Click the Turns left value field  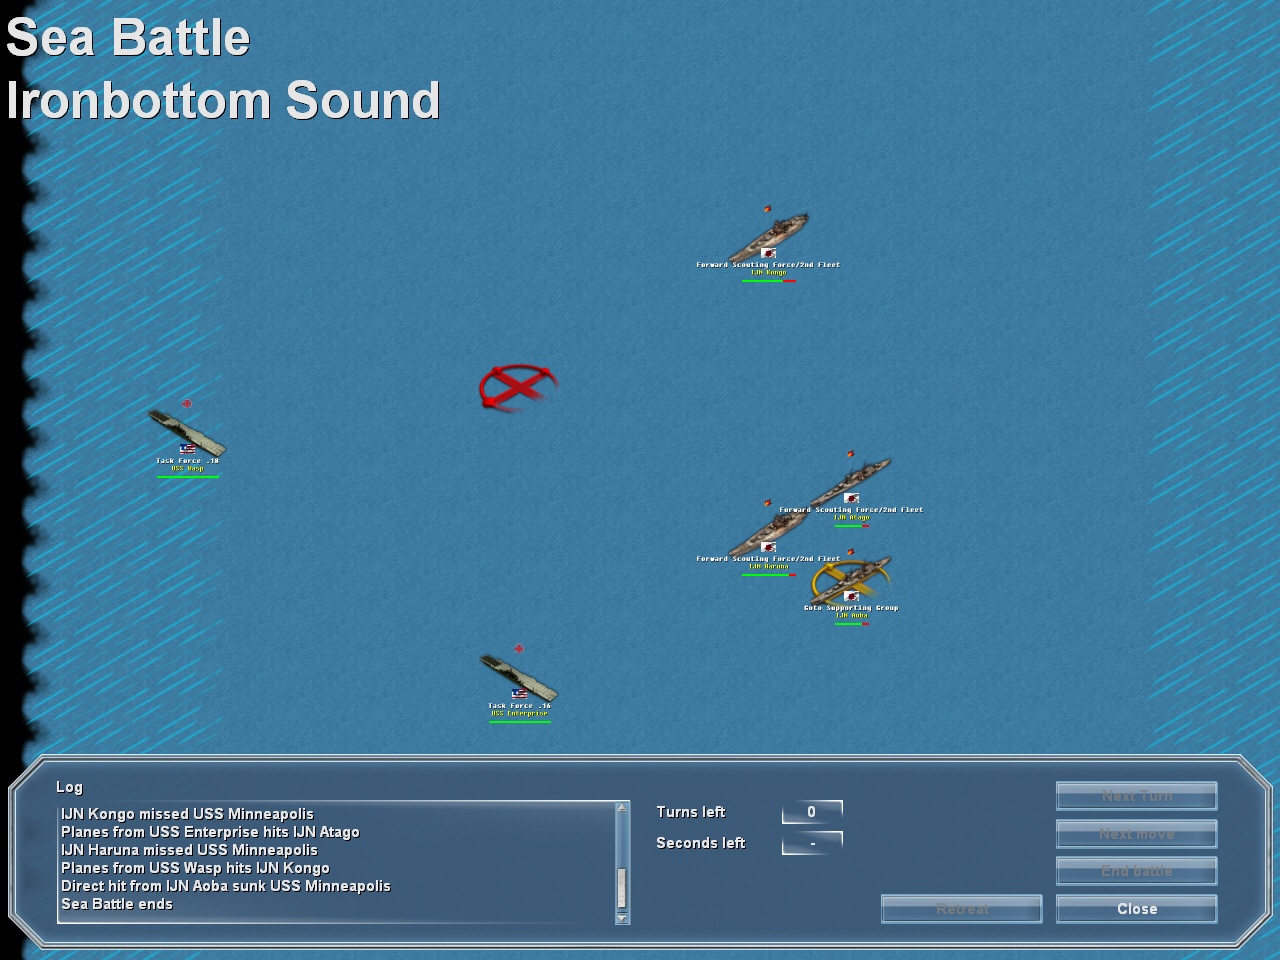812,812
